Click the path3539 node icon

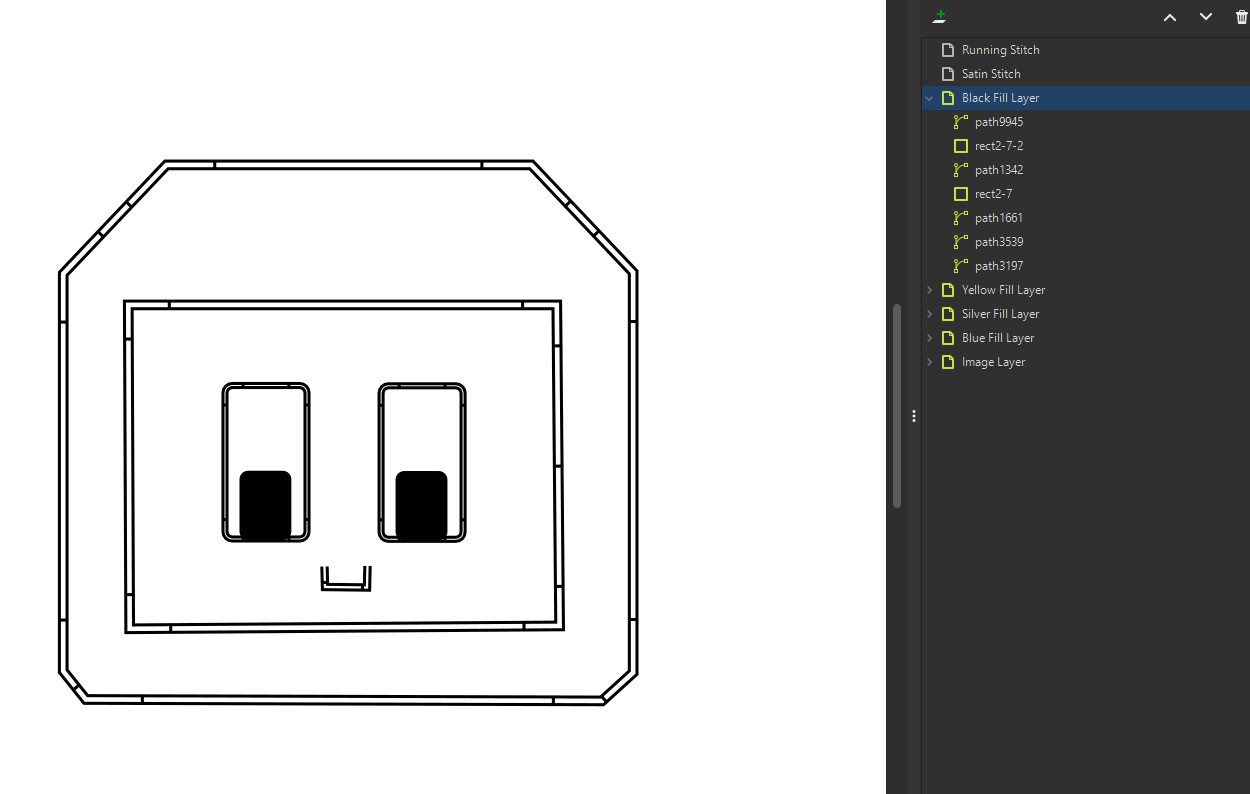tap(961, 242)
